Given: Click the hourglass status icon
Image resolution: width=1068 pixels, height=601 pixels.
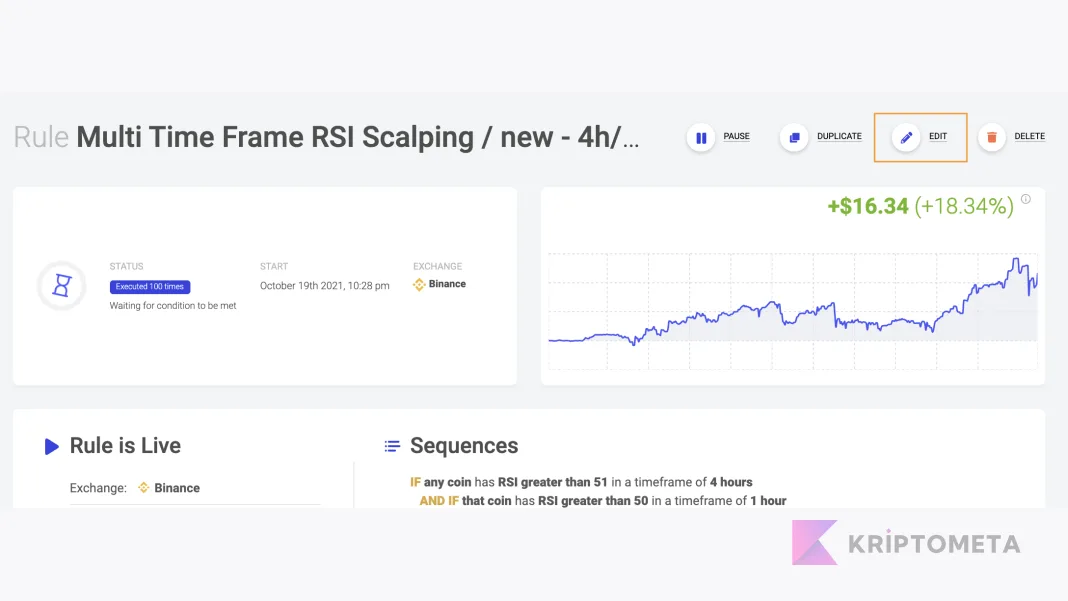Looking at the screenshot, I should coord(62,285).
